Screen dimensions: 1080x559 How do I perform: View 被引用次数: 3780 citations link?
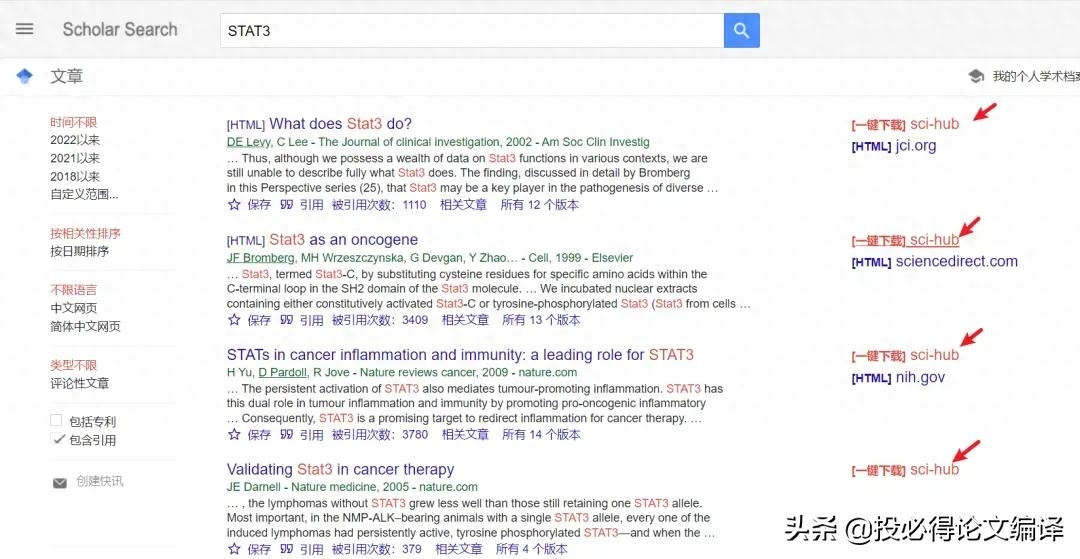tap(380, 434)
